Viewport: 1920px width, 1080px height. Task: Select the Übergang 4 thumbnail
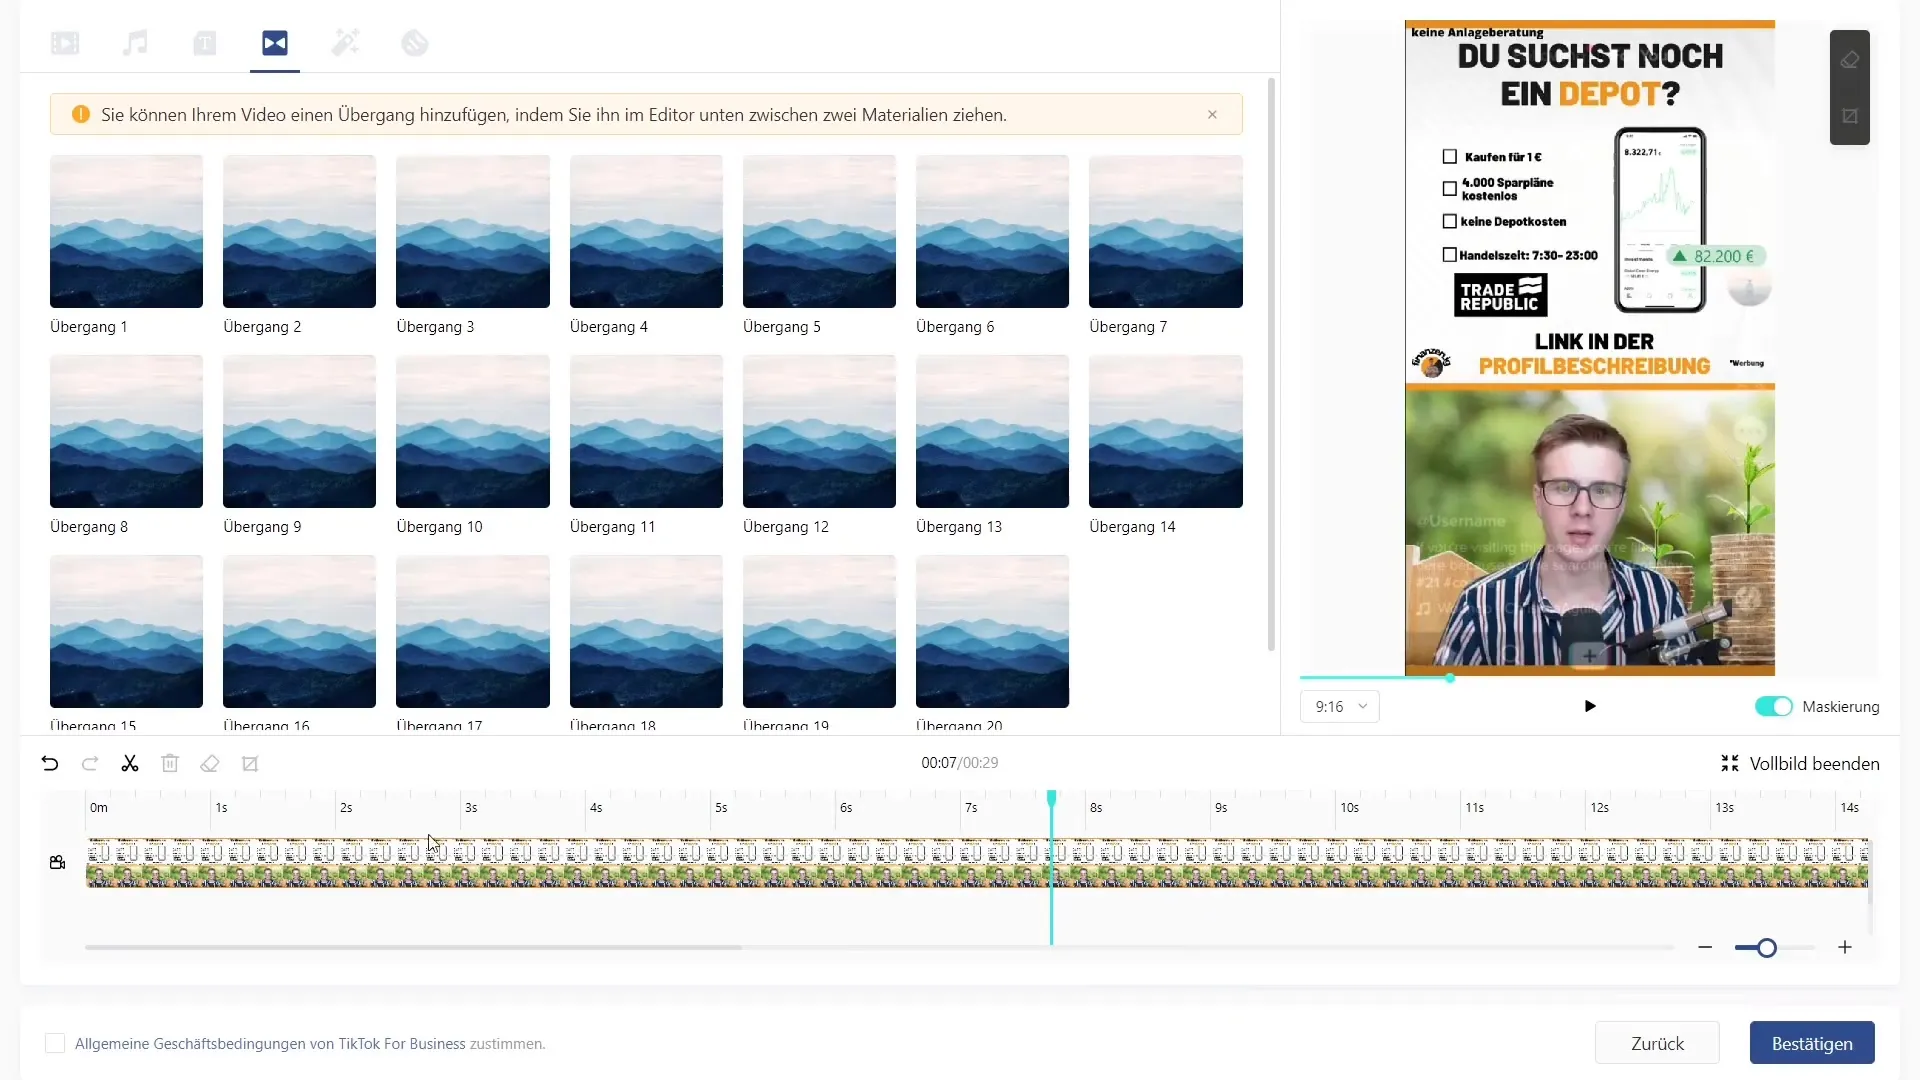click(646, 231)
